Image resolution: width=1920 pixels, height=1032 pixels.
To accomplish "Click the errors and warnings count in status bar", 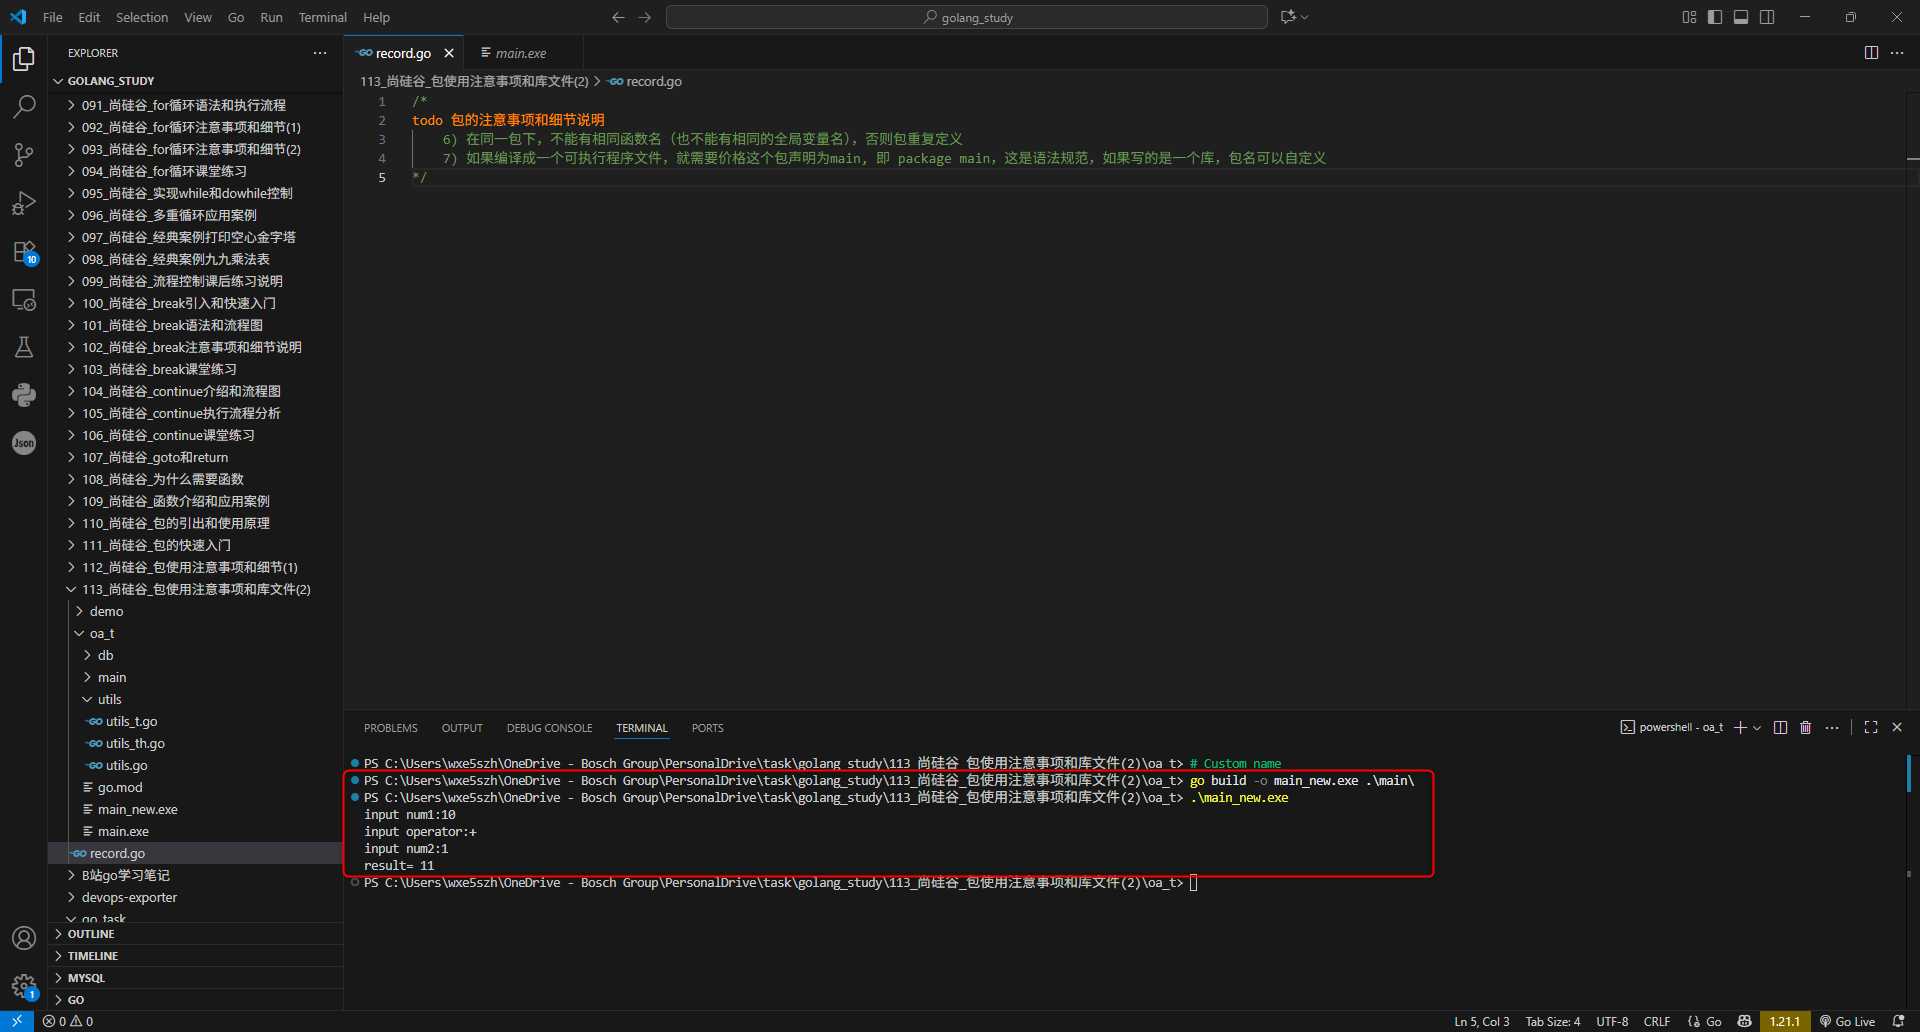I will pos(68,1021).
